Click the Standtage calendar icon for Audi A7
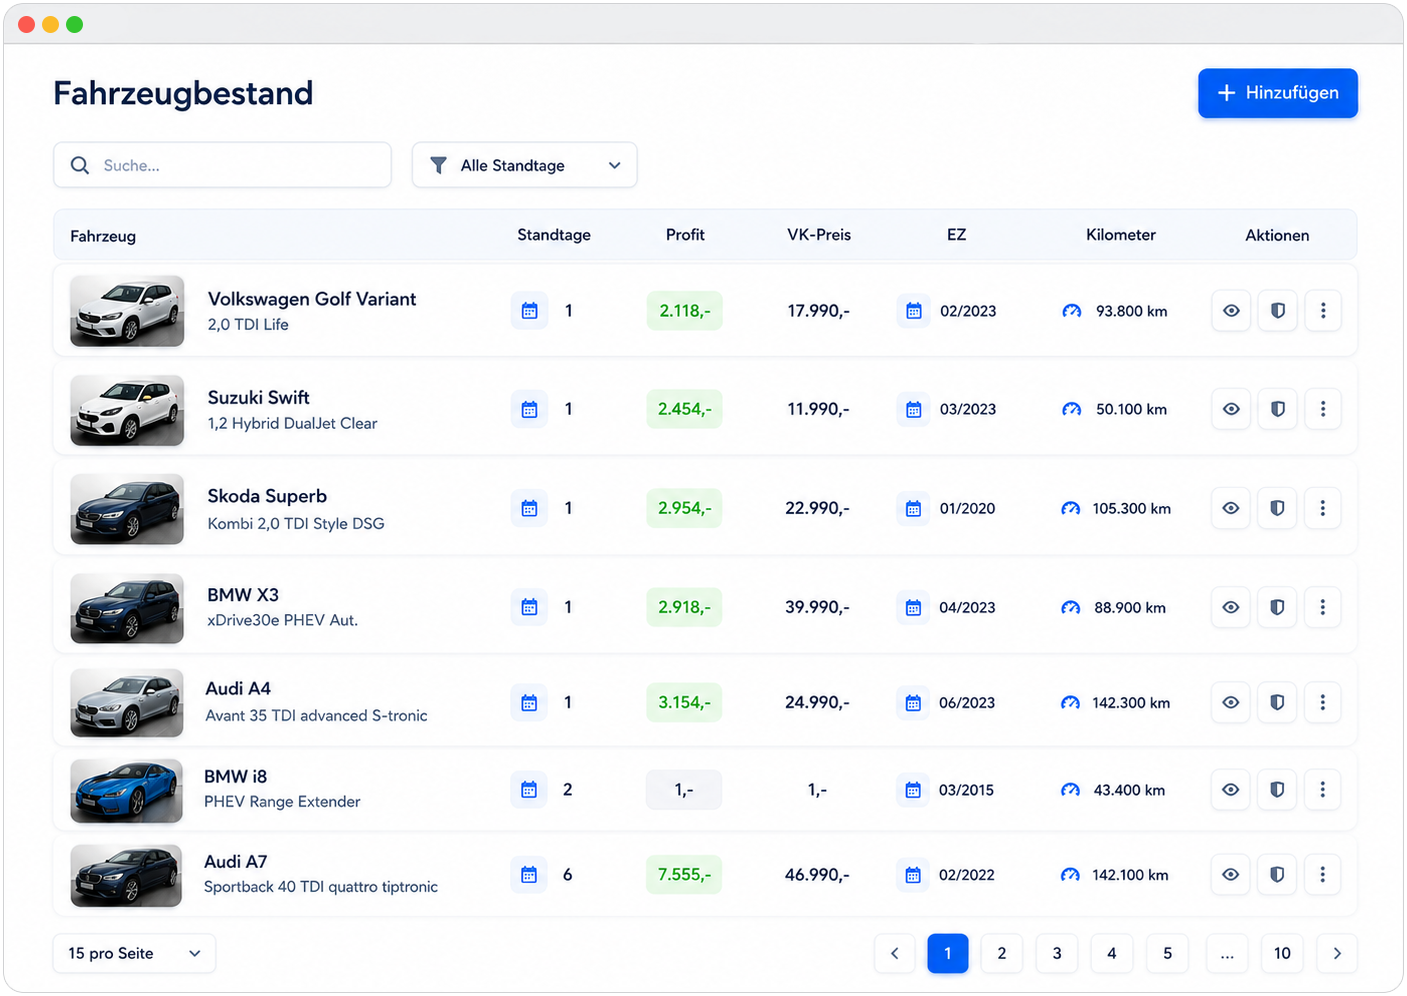The image size is (1407, 996). (529, 875)
